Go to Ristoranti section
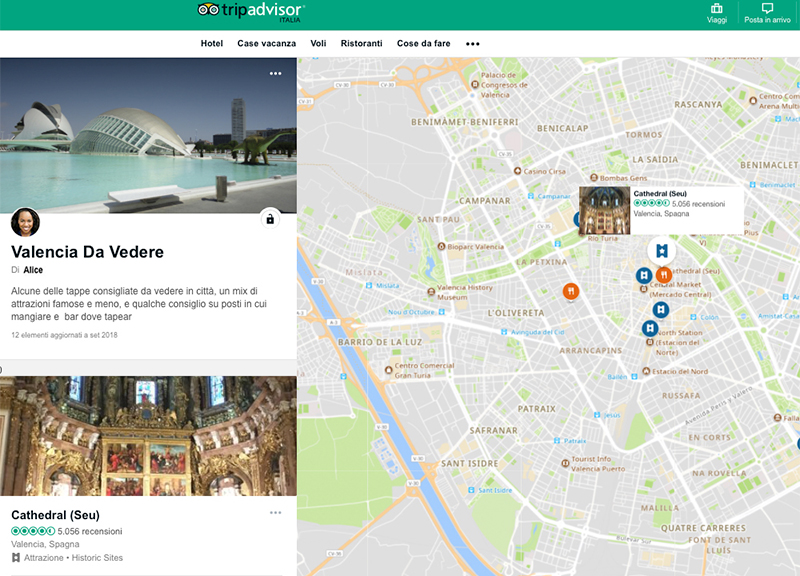800x576 pixels. click(361, 44)
